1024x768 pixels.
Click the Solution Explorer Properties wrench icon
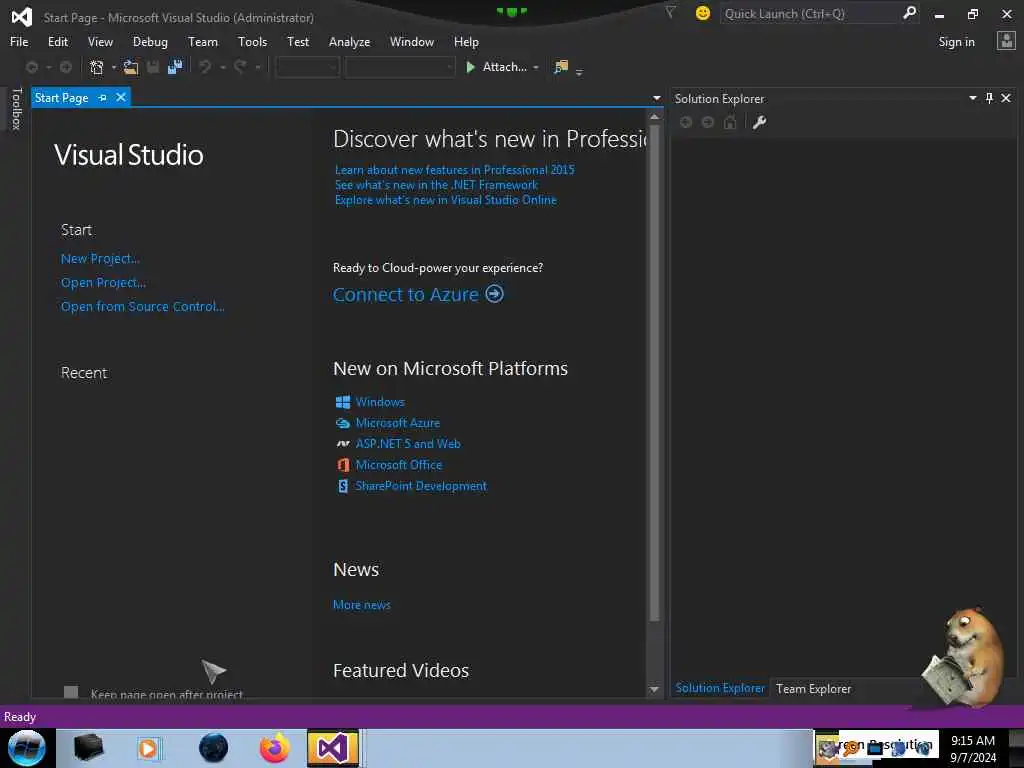(x=759, y=122)
